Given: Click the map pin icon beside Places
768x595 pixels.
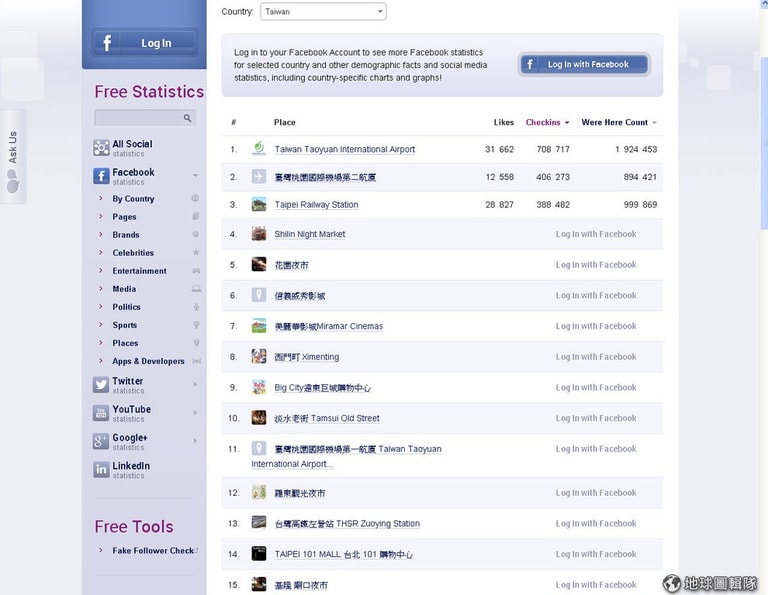Looking at the screenshot, I should click(x=196, y=343).
